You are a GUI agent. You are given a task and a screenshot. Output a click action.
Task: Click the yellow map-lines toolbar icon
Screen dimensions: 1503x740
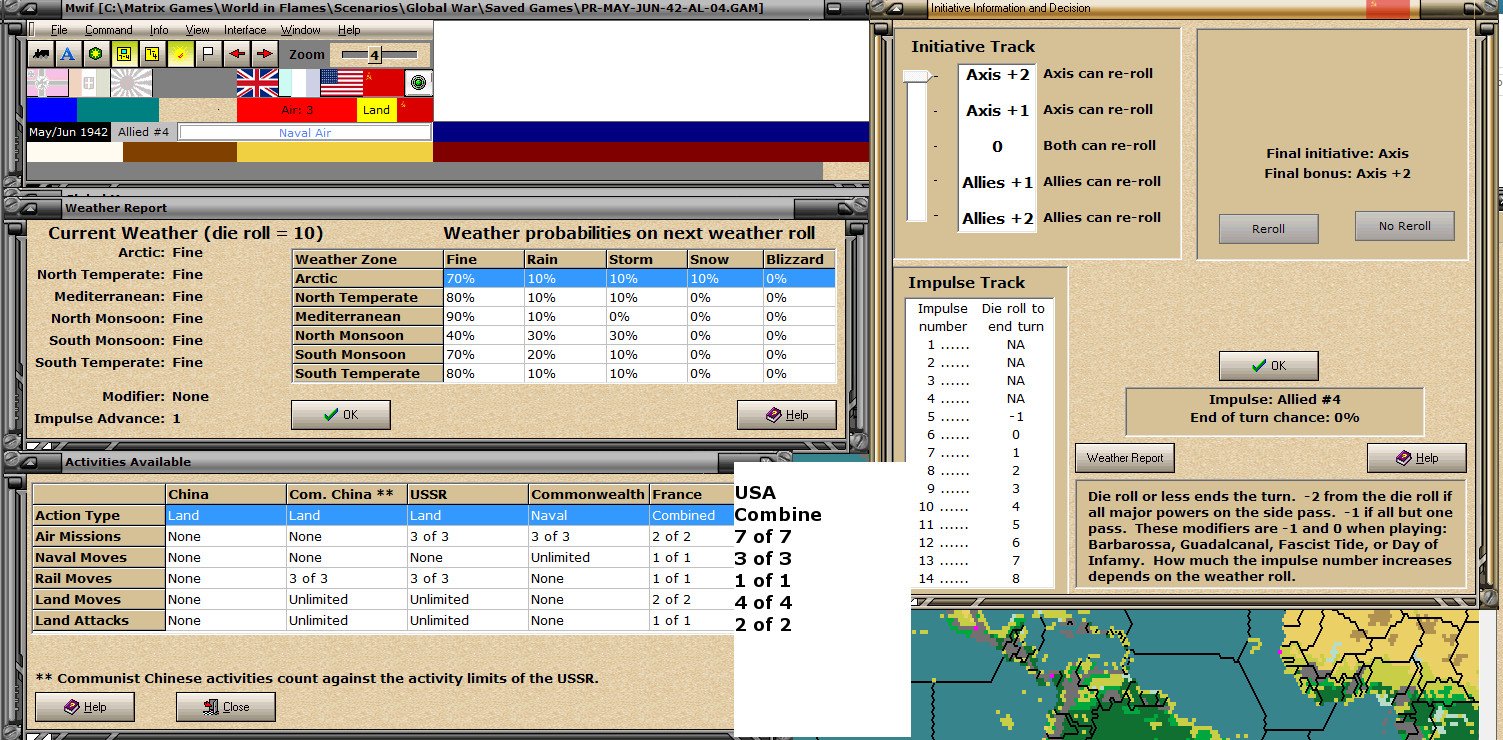[151, 54]
